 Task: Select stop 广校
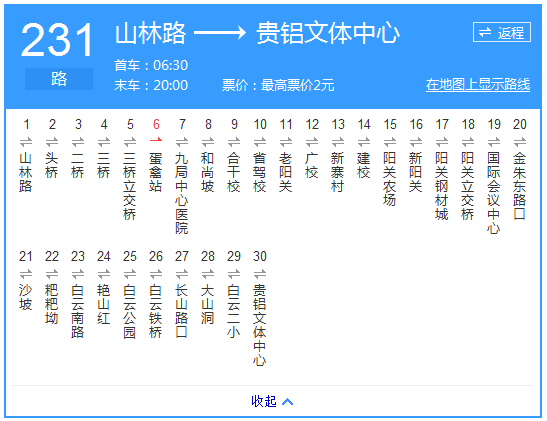(312, 165)
